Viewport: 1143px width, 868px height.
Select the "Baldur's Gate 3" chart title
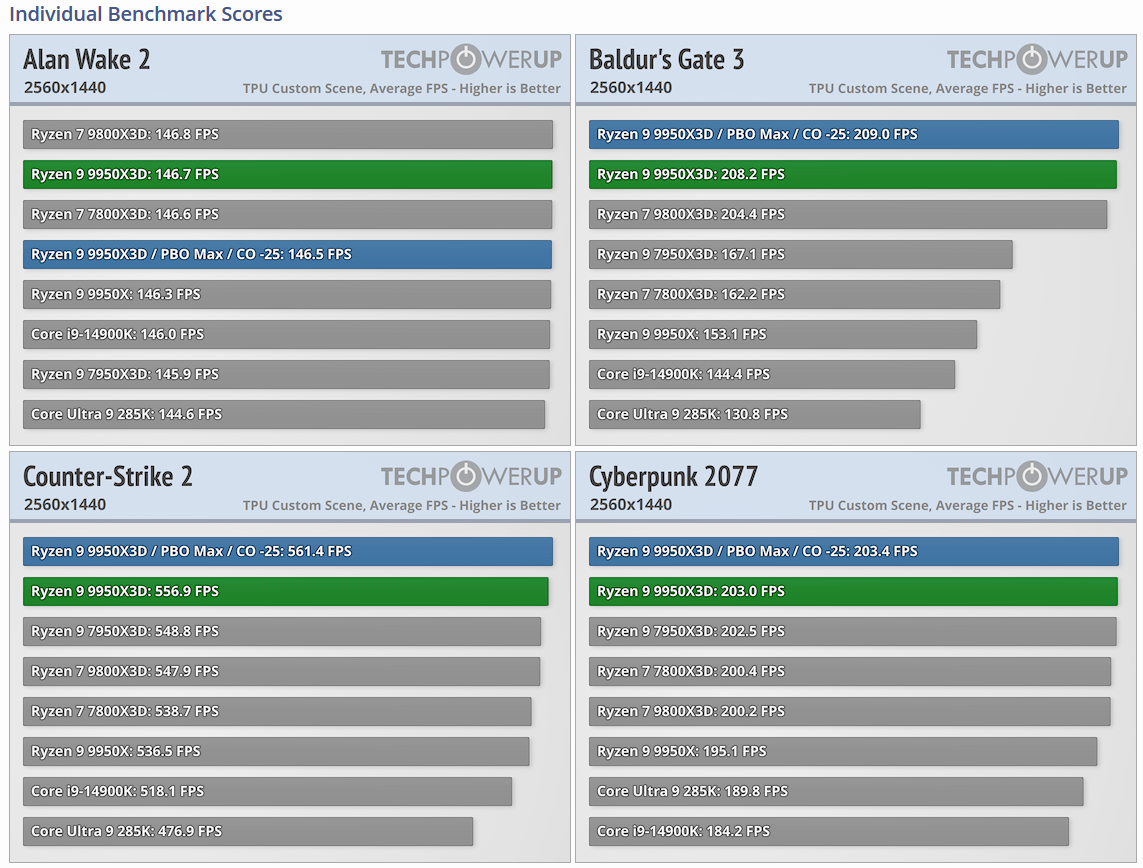666,59
